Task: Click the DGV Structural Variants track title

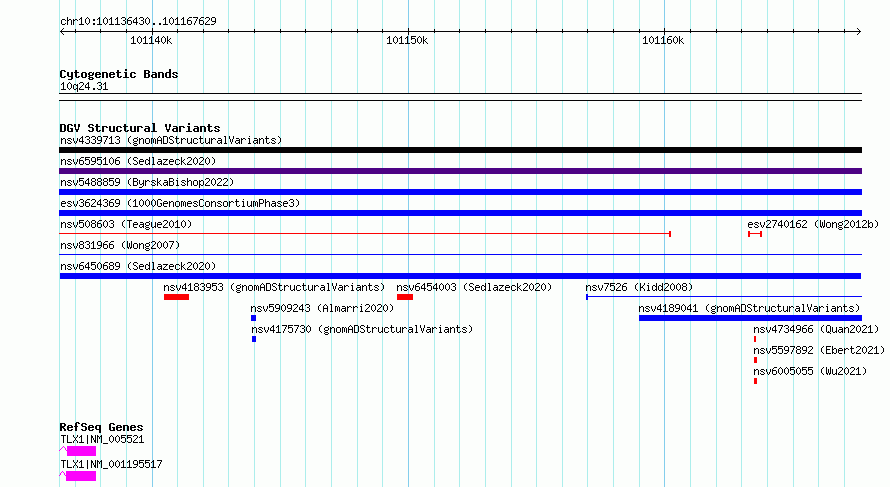Action: [x=140, y=128]
